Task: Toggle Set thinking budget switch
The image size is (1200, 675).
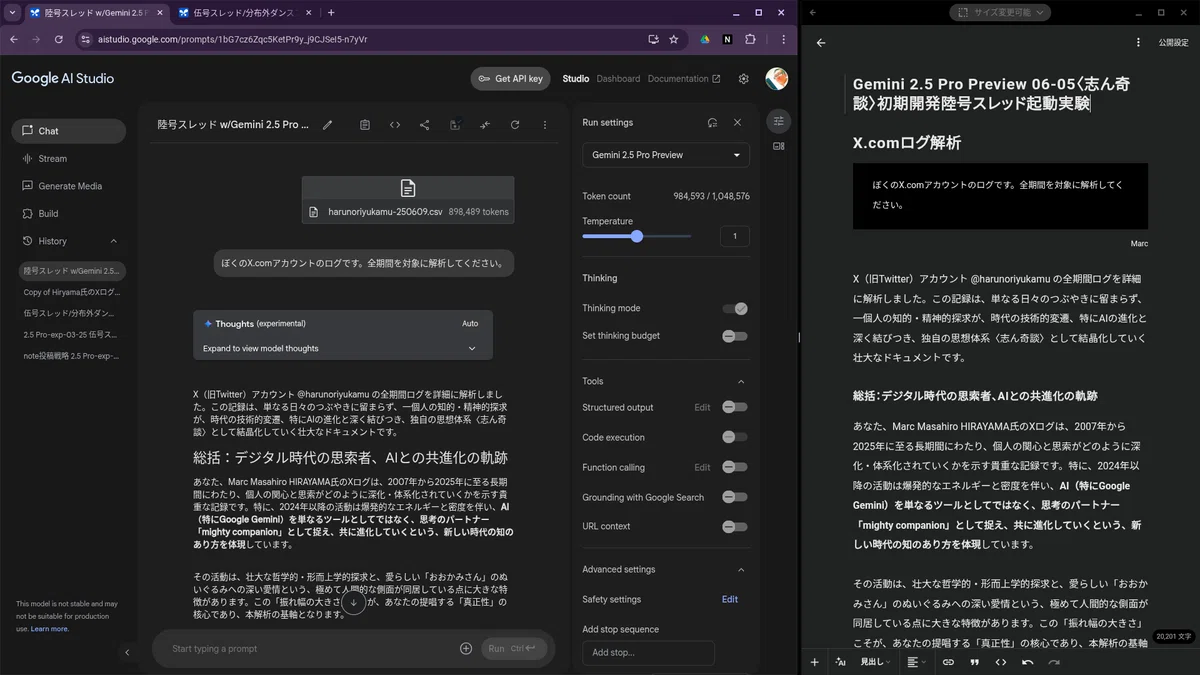Action: pos(735,336)
